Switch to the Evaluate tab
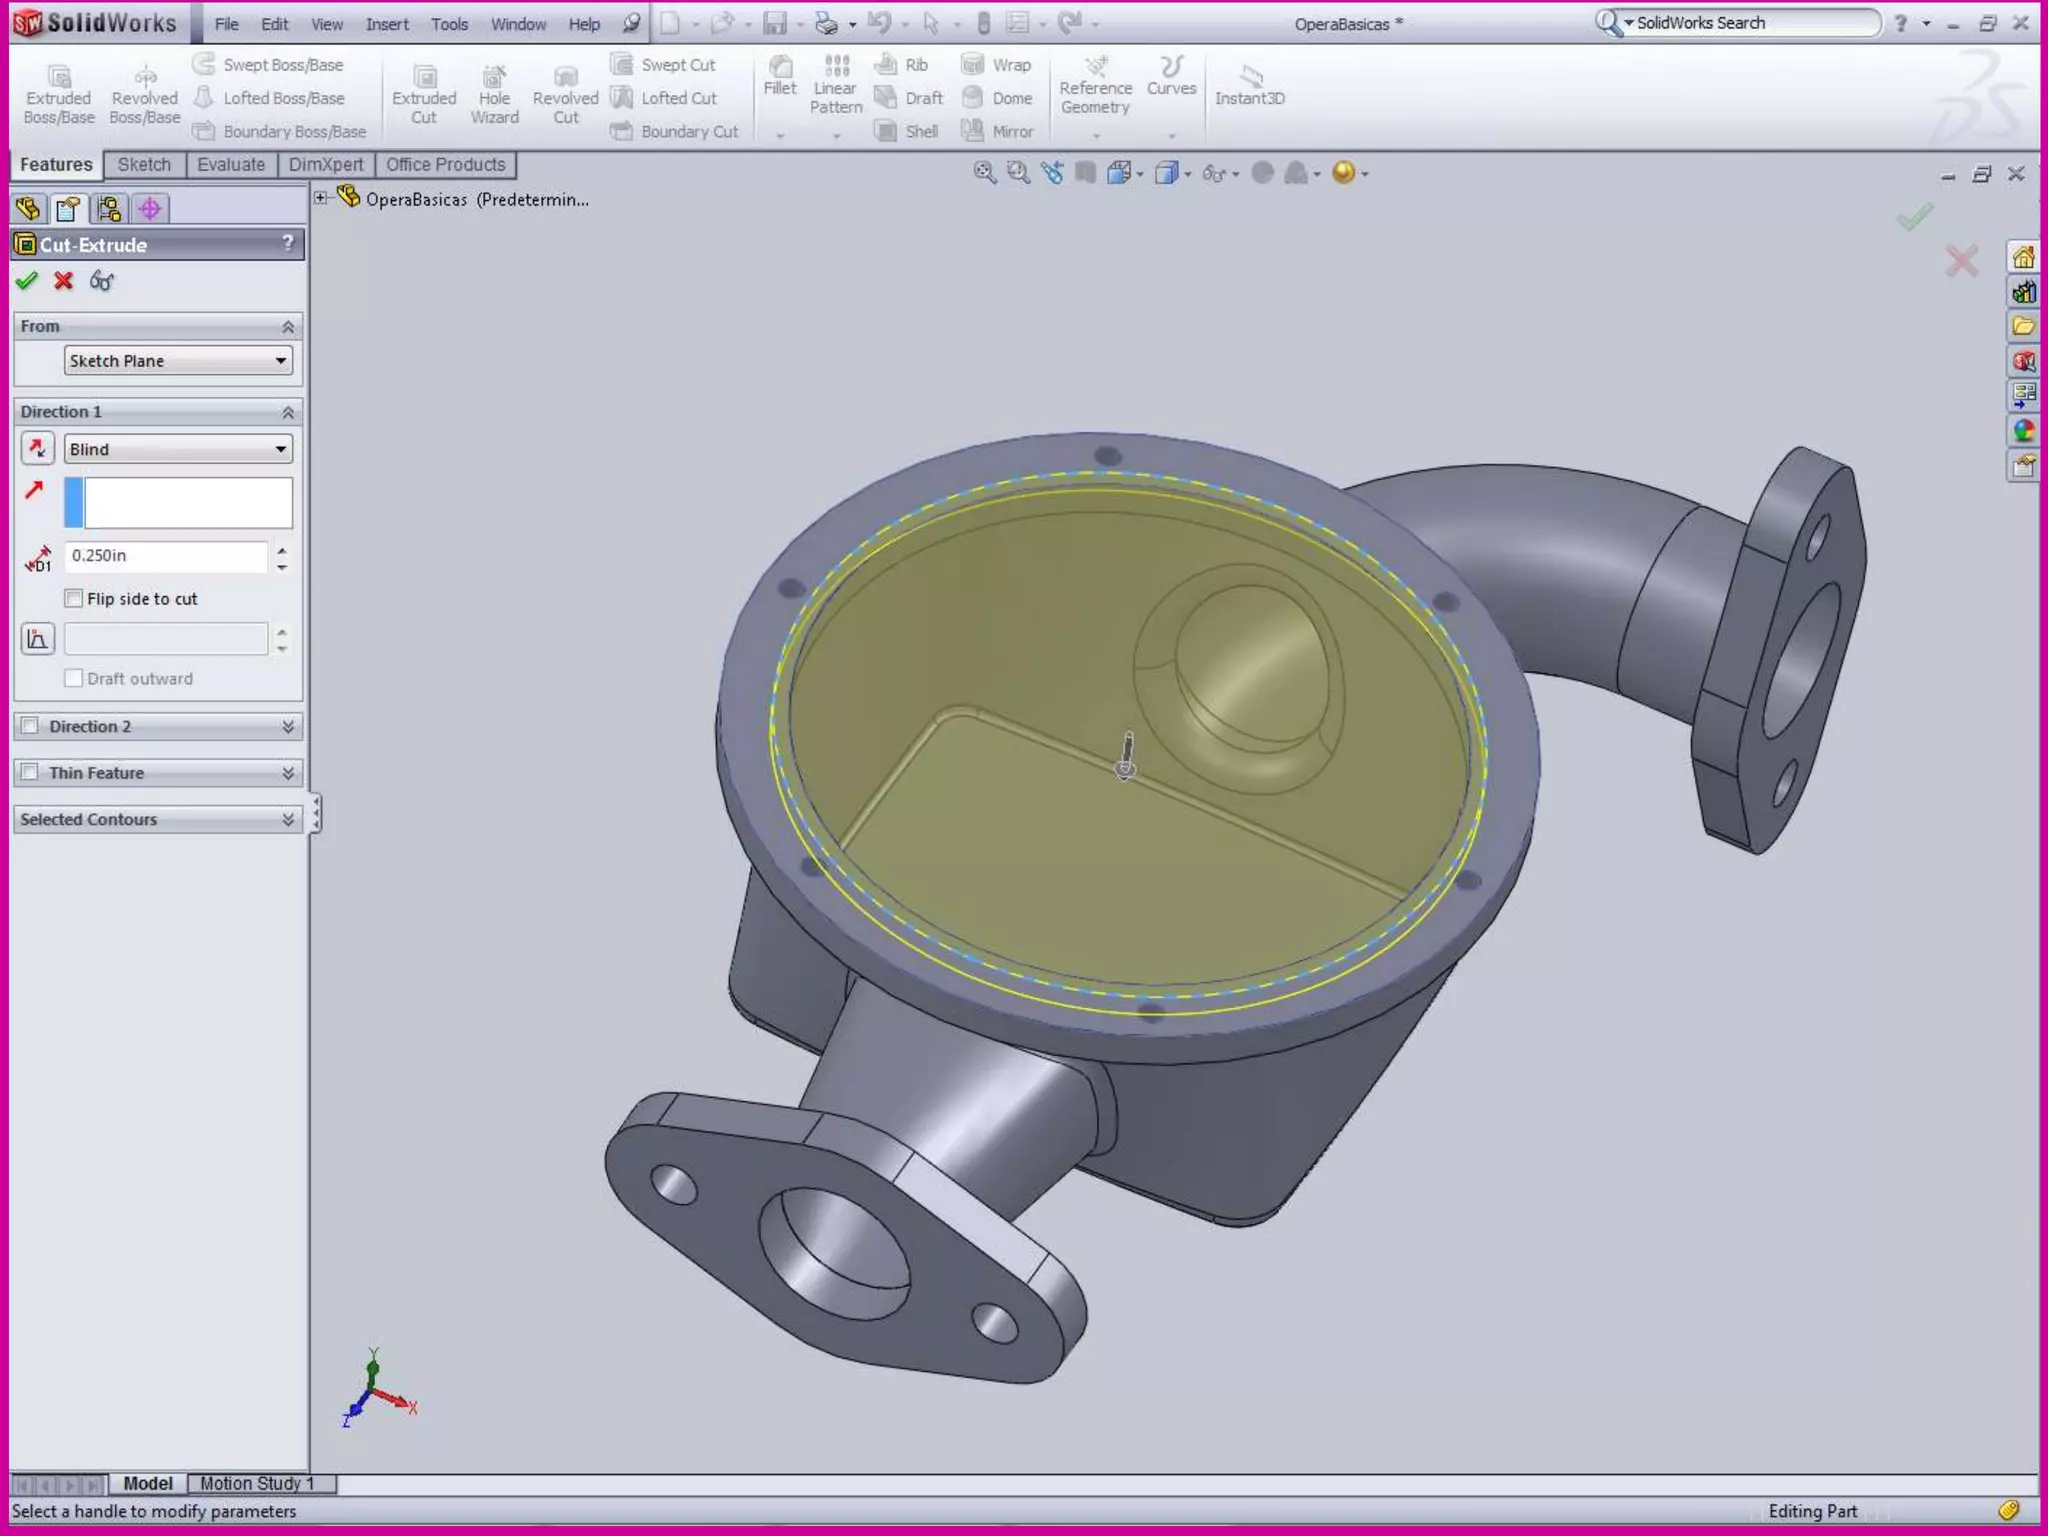2048x1536 pixels. [x=230, y=164]
